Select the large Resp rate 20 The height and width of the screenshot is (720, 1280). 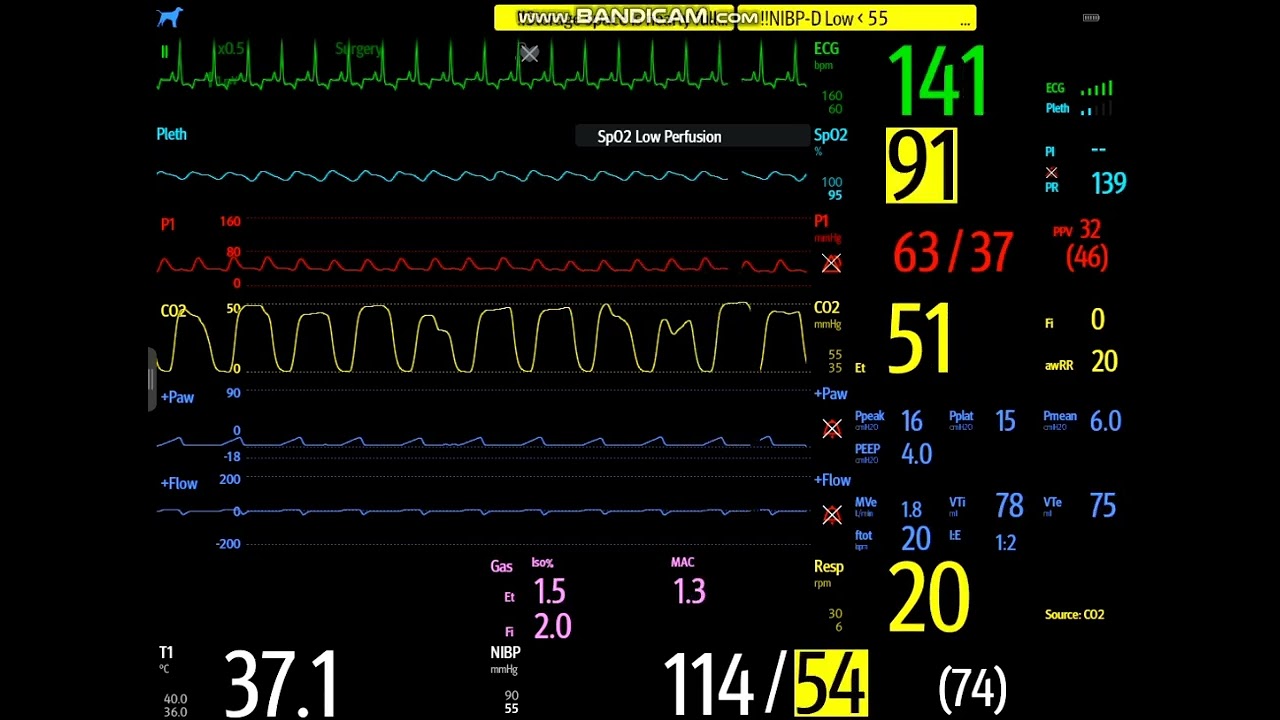(929, 598)
